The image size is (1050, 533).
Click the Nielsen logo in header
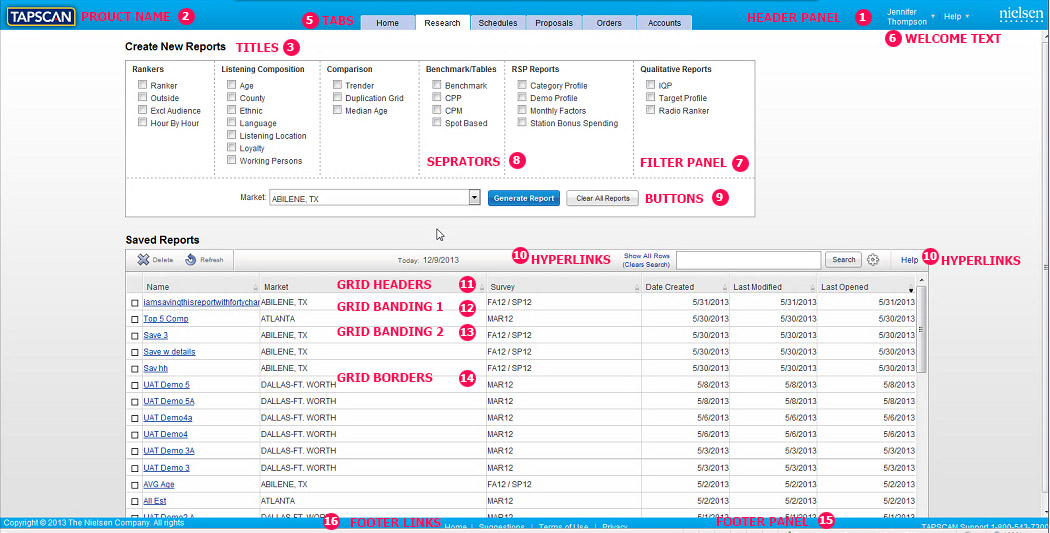1021,15
